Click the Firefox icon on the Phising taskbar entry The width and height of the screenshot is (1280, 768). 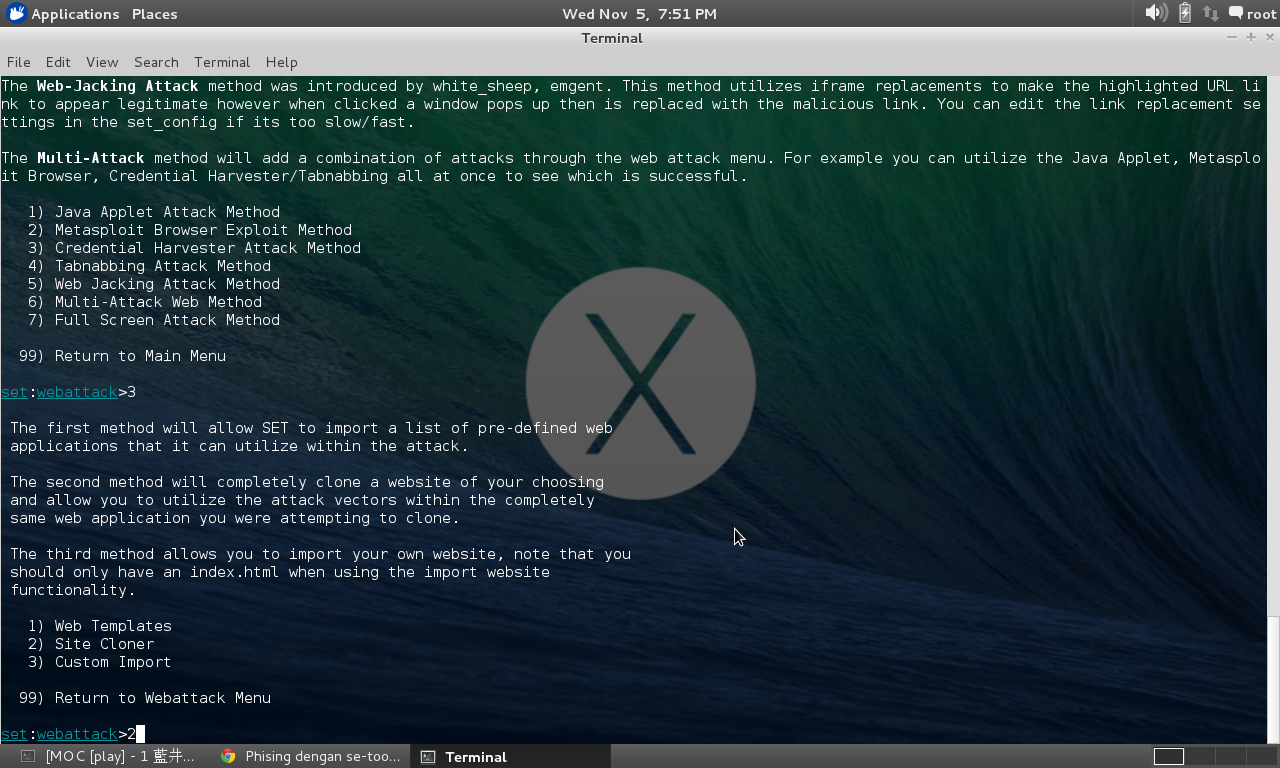pos(228,757)
